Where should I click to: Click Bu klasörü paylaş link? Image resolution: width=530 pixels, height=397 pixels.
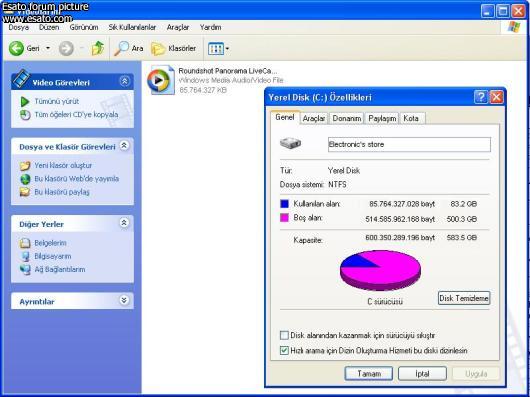tap(62, 192)
